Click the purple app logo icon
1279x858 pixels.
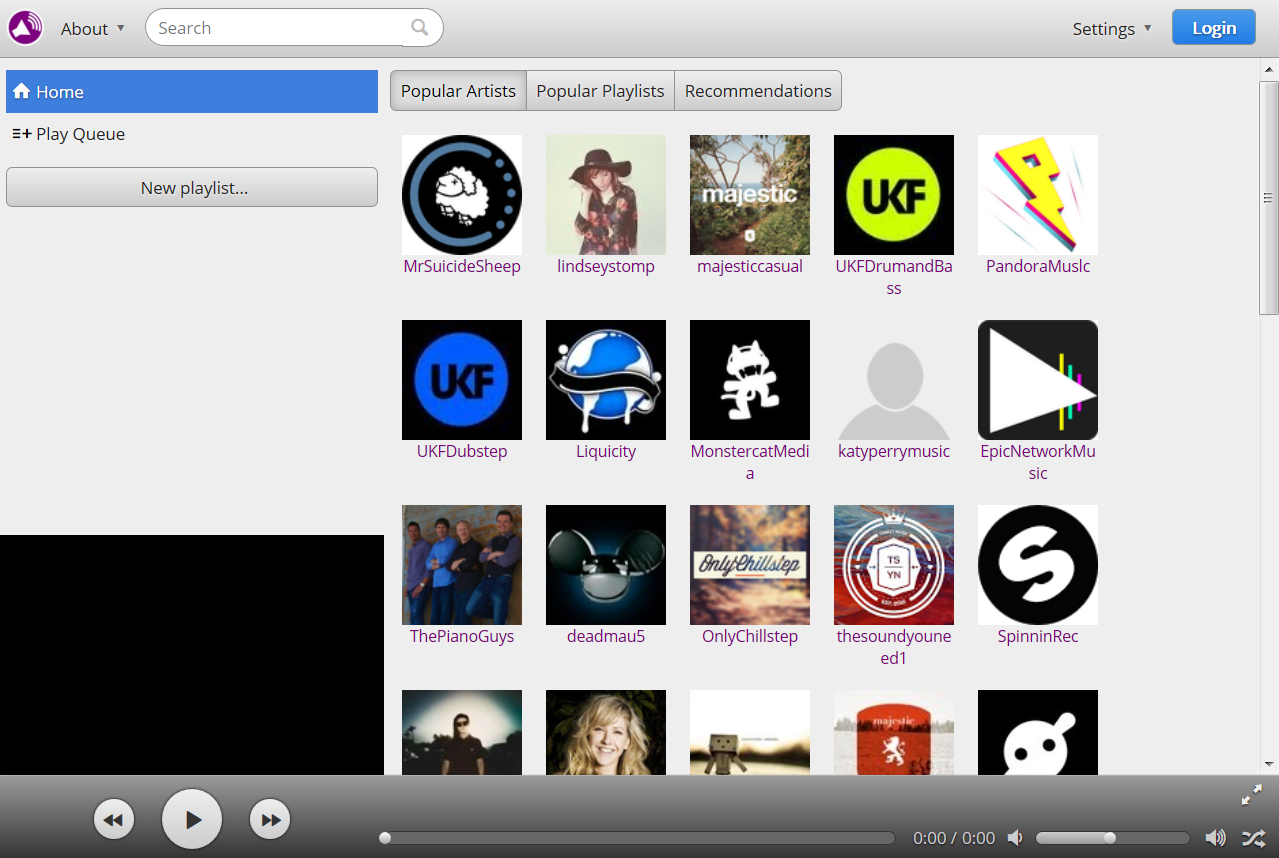click(x=26, y=28)
